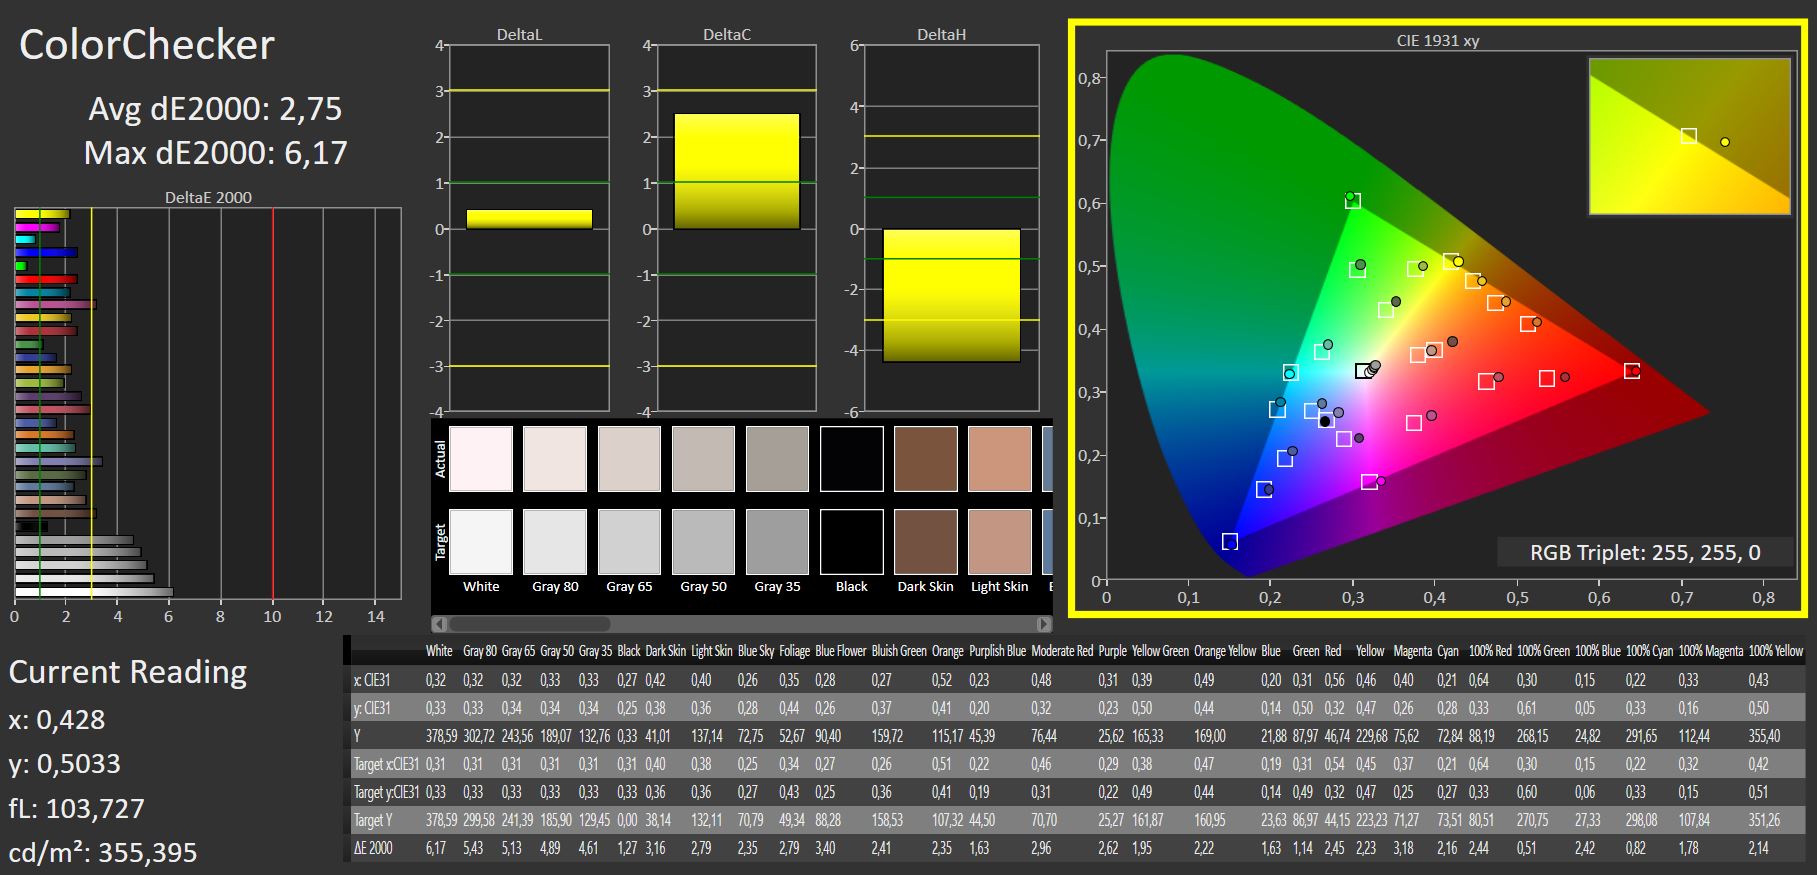The height and width of the screenshot is (875, 1817).
Task: Click the Target Y value 160,95 cell
Action: [1210, 820]
